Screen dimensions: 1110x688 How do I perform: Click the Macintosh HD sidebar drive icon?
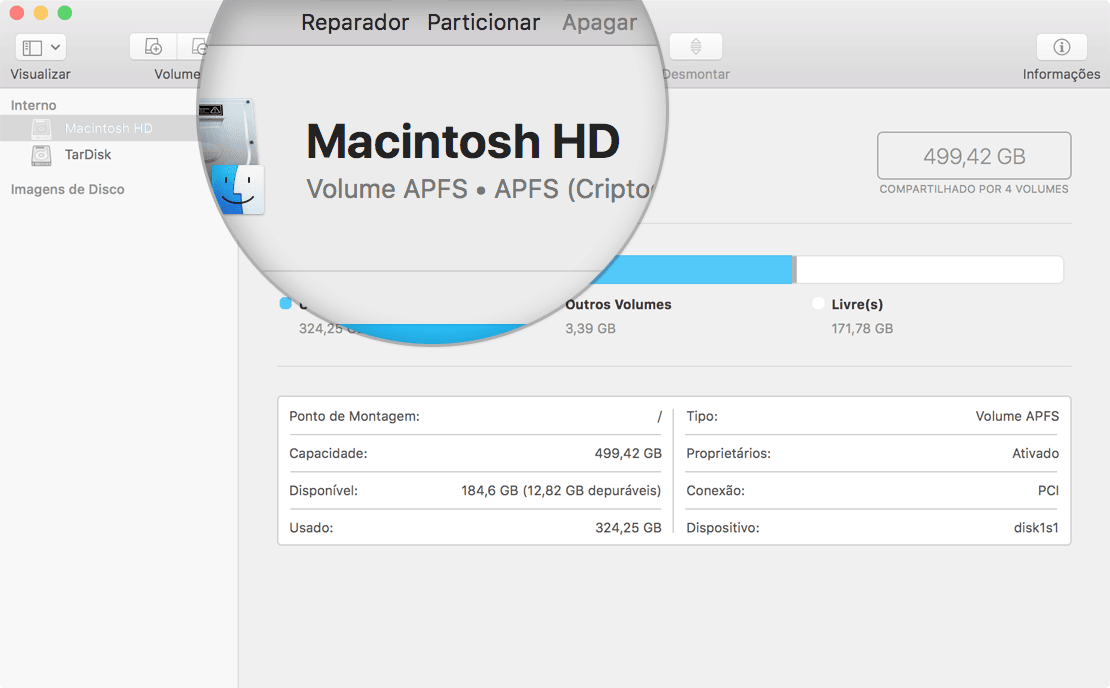tap(42, 128)
